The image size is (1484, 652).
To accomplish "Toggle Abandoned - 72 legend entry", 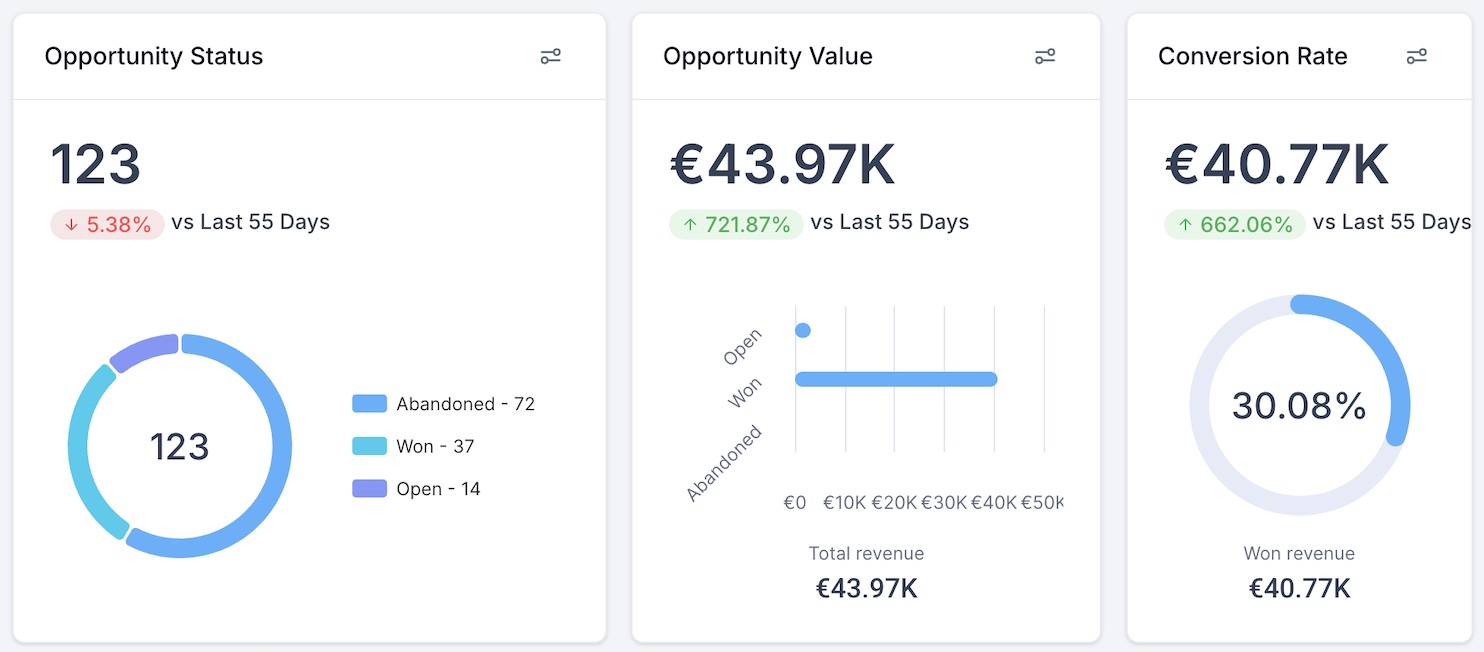I will [444, 404].
